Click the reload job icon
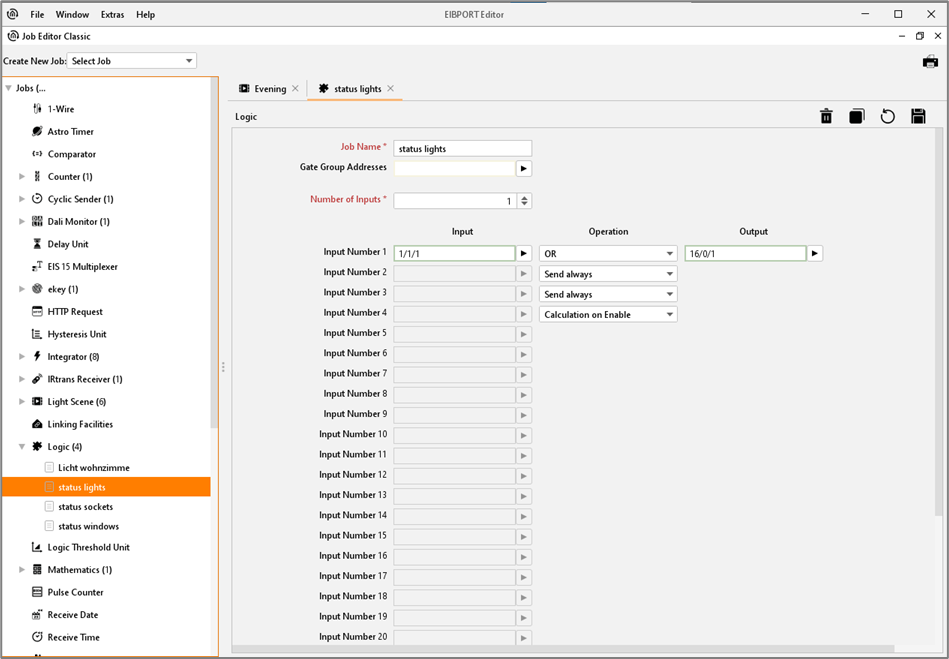 tap(887, 117)
